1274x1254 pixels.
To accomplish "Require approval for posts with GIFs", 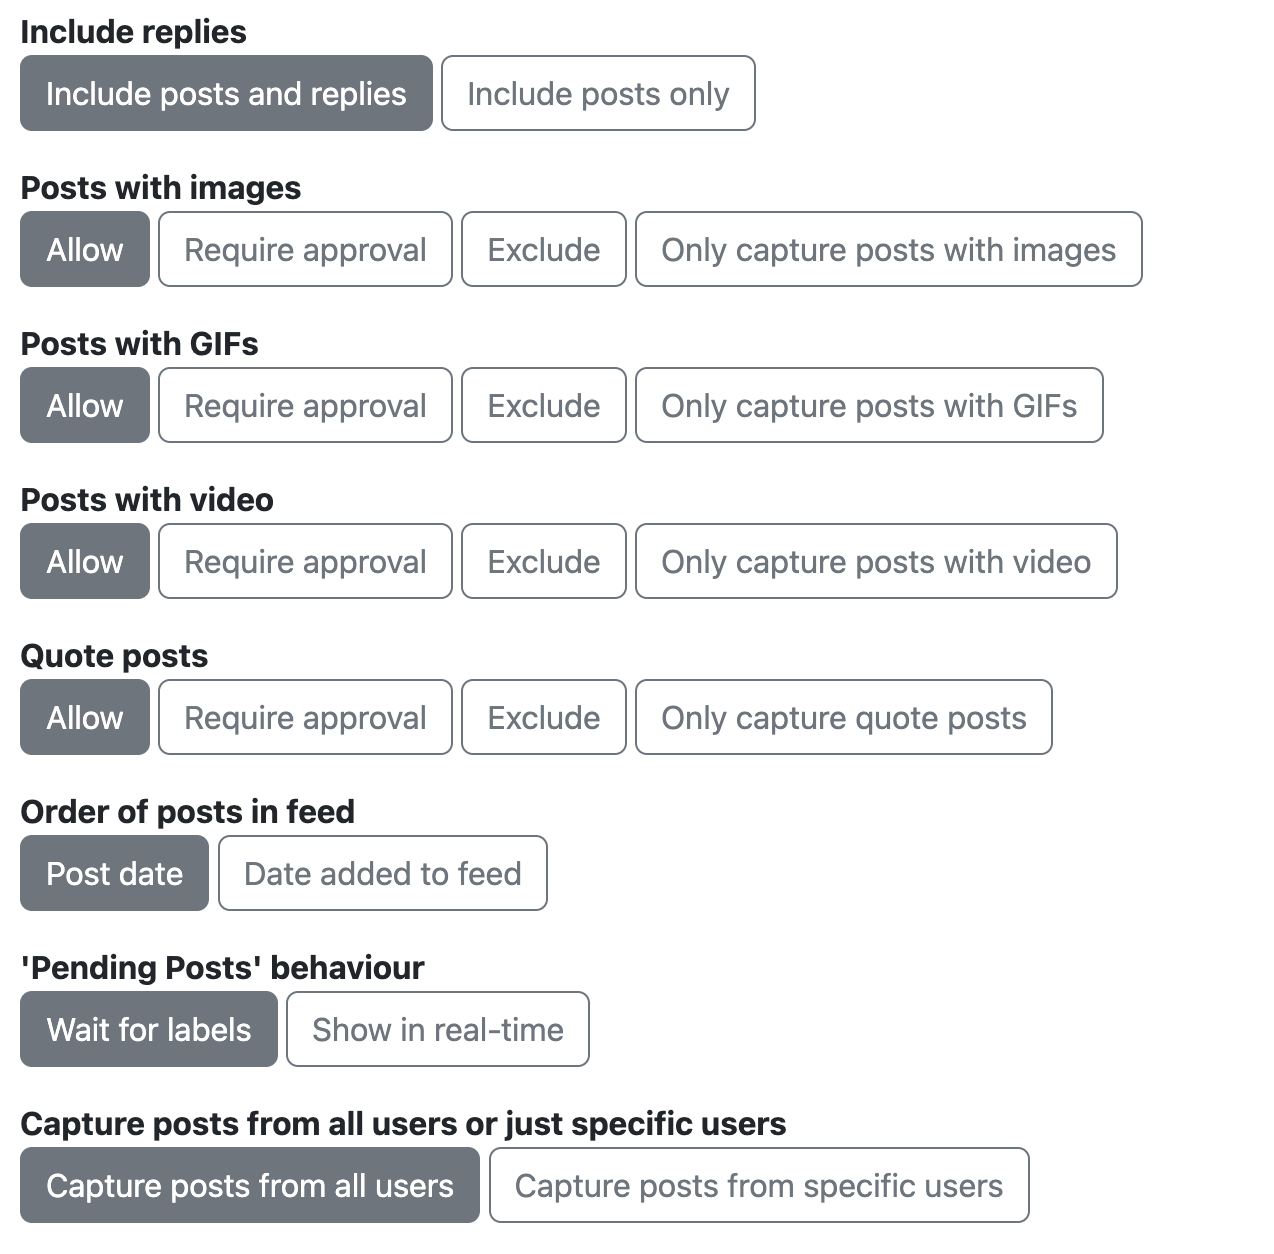I will click(x=305, y=405).
